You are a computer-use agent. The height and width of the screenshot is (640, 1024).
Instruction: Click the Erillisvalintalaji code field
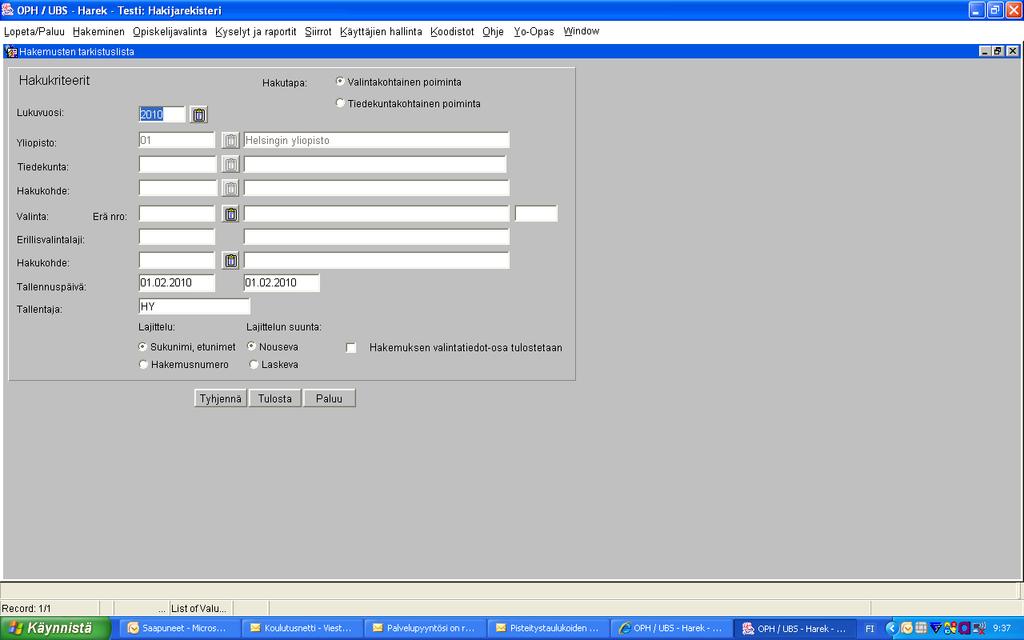[x=177, y=237]
